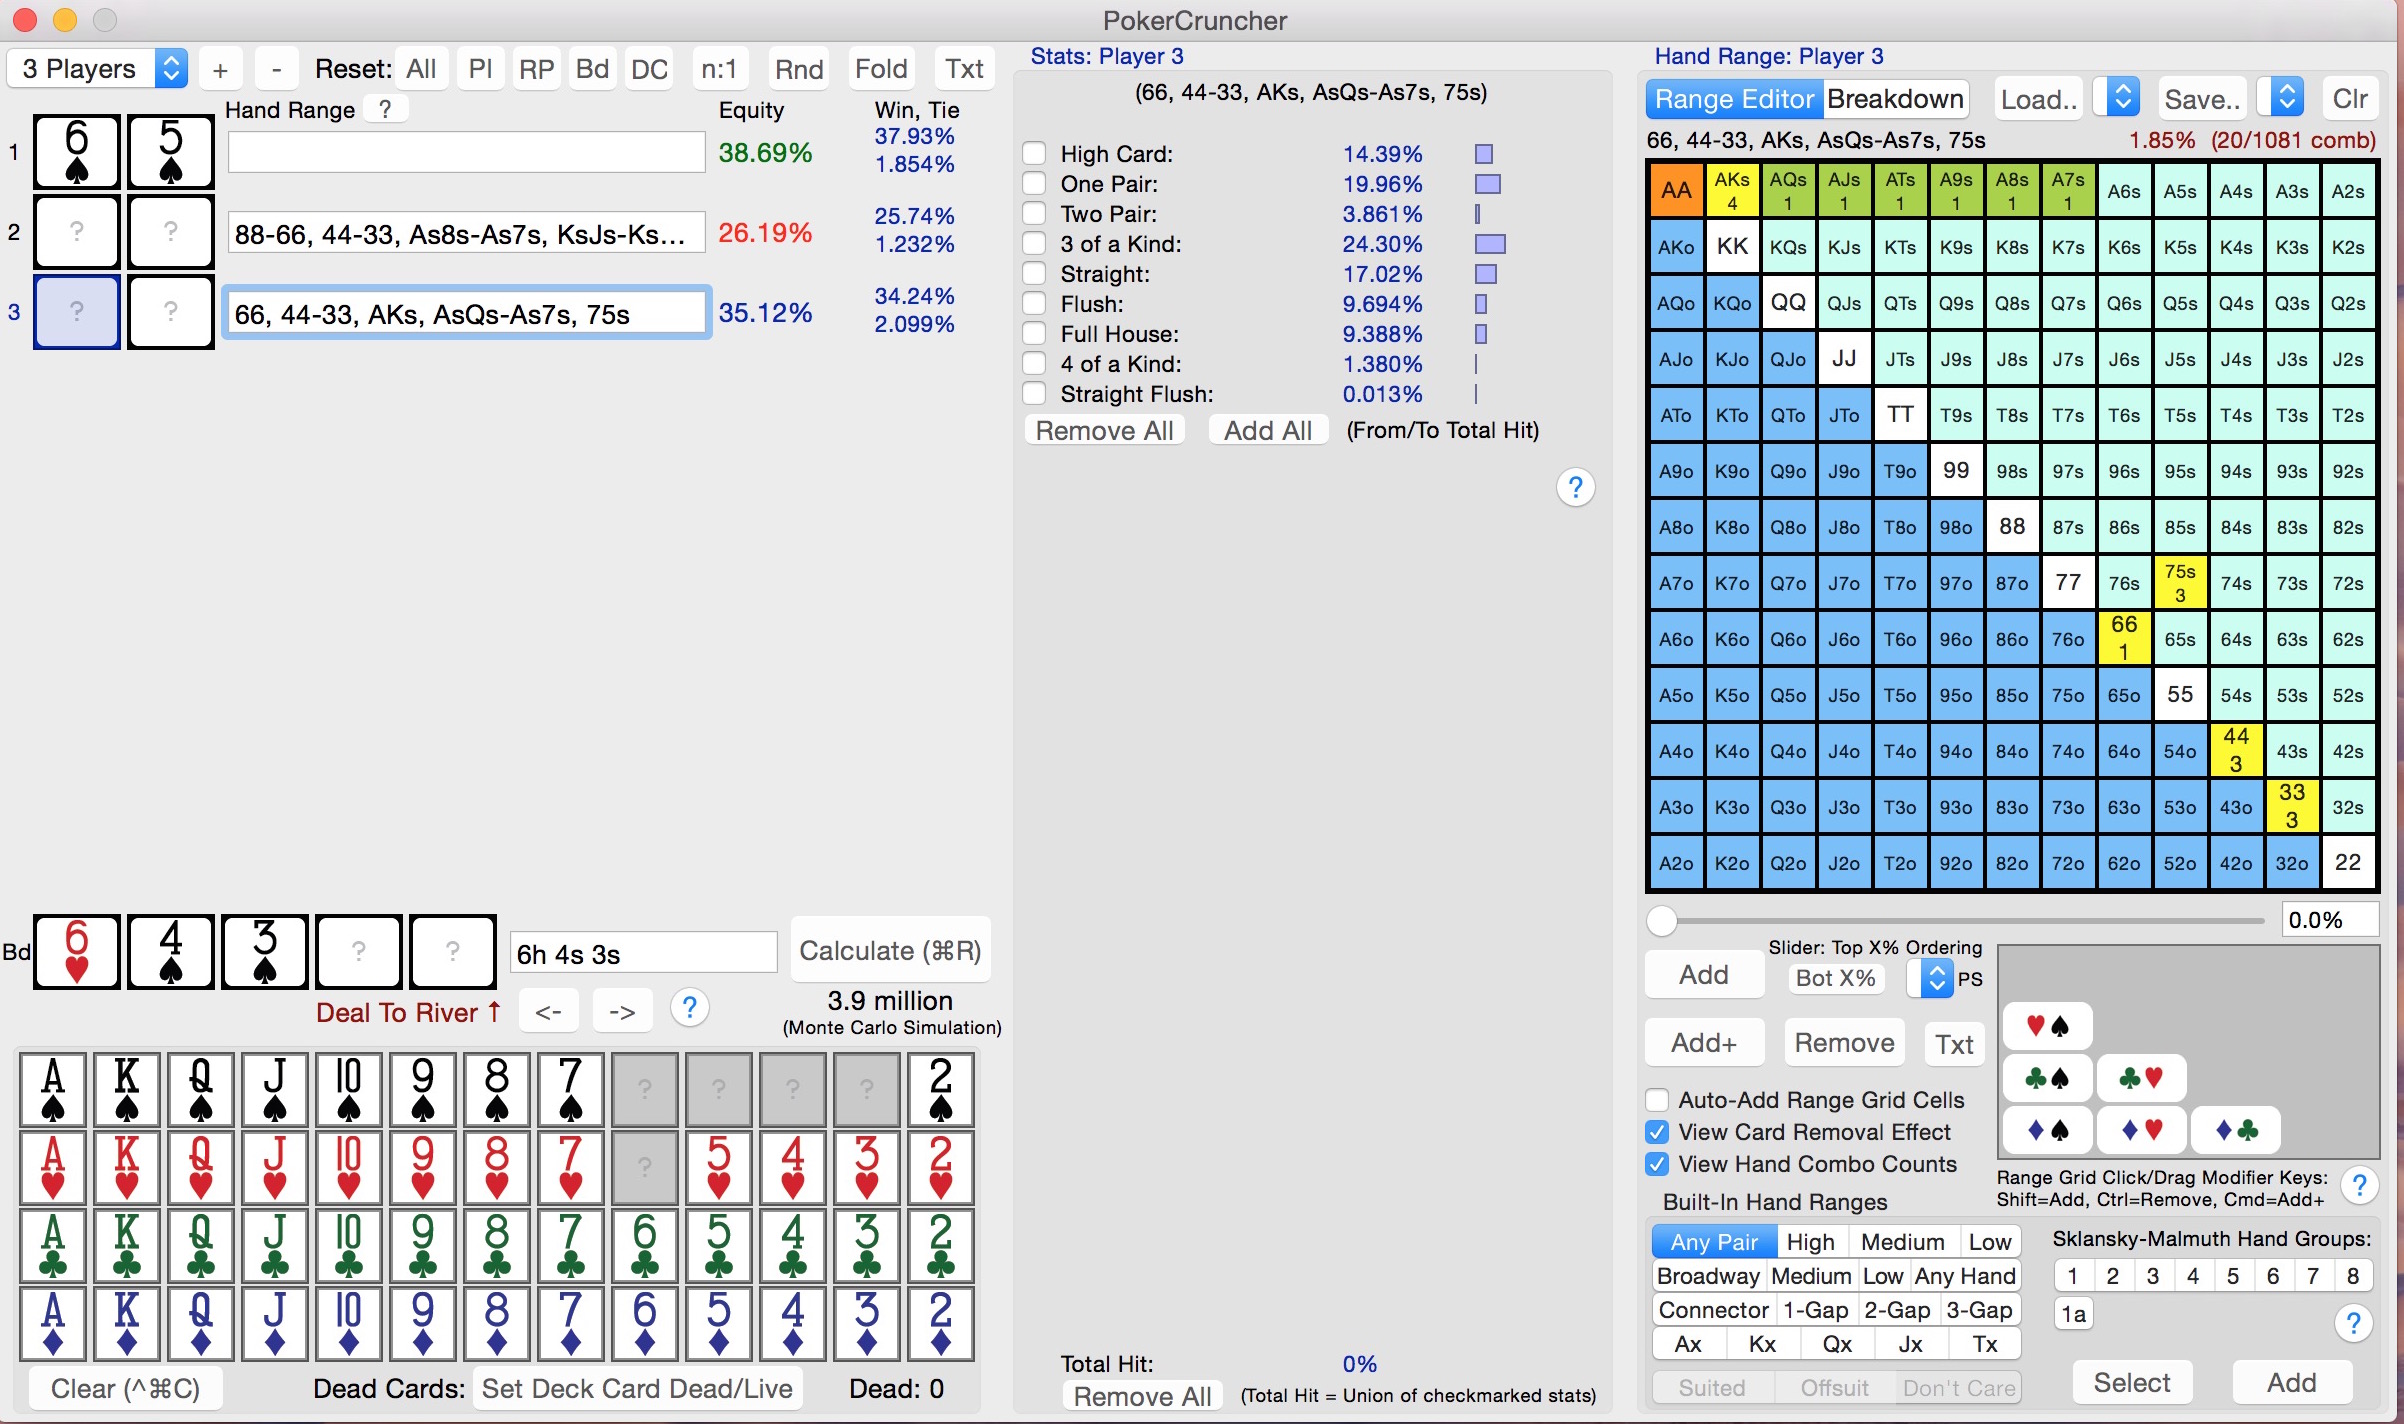The width and height of the screenshot is (2404, 1424).
Task: Disable View Hand Combo Counts
Action: 1657,1164
